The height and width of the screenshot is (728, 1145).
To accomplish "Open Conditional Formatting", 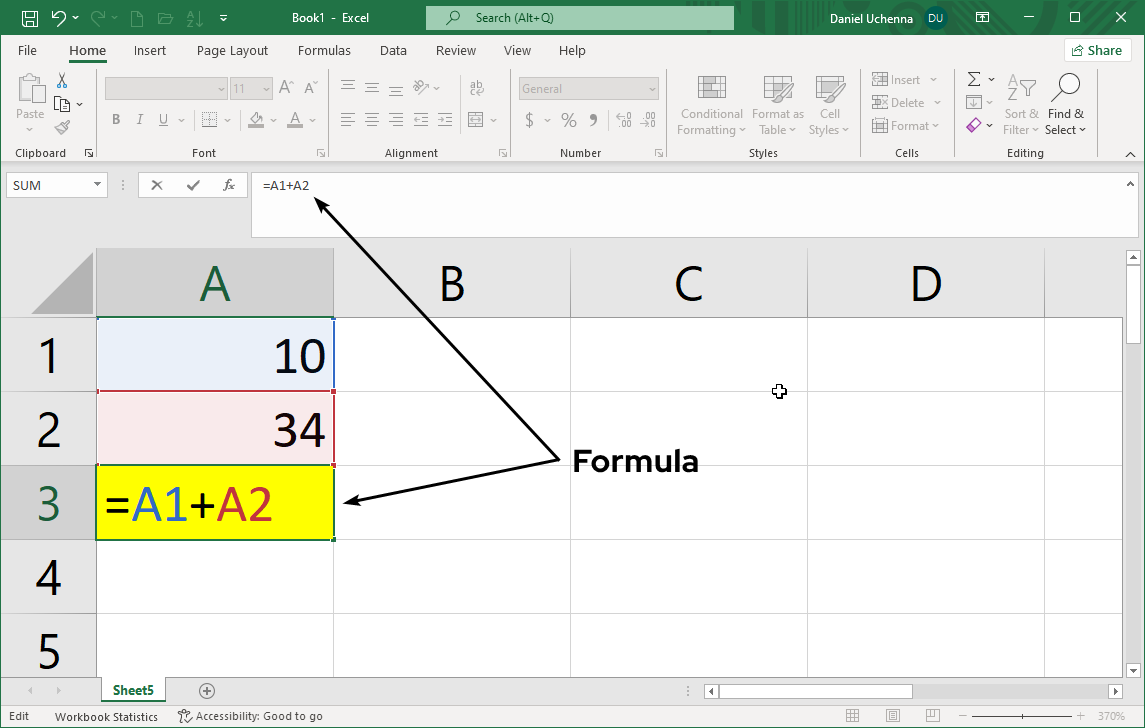I will [710, 104].
